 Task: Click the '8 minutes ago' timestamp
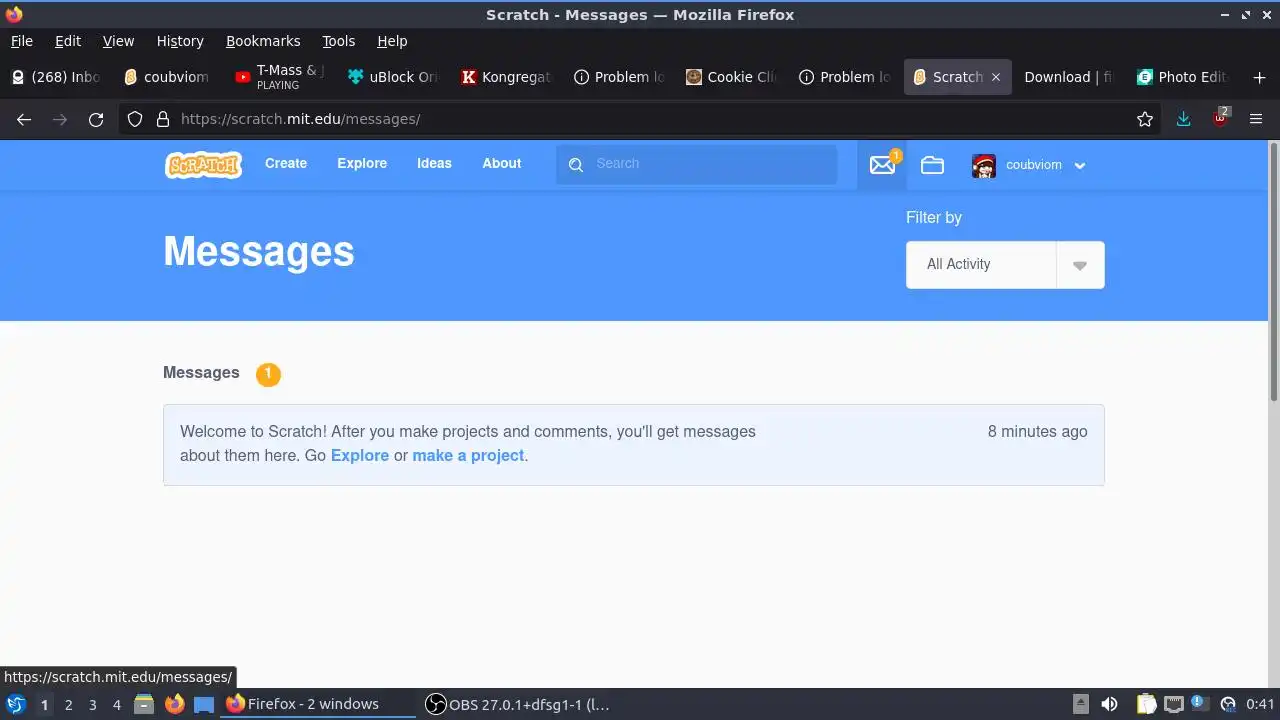coord(1037,432)
